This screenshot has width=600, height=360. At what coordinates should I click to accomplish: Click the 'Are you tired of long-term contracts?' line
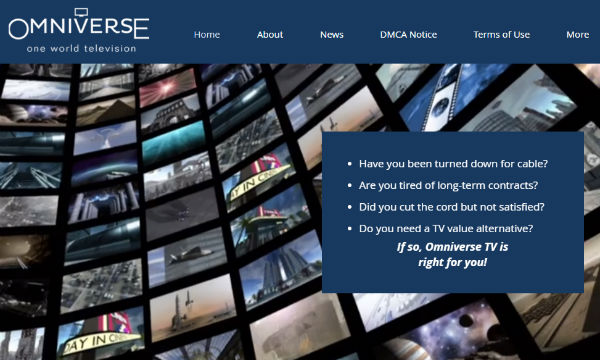tap(448, 186)
